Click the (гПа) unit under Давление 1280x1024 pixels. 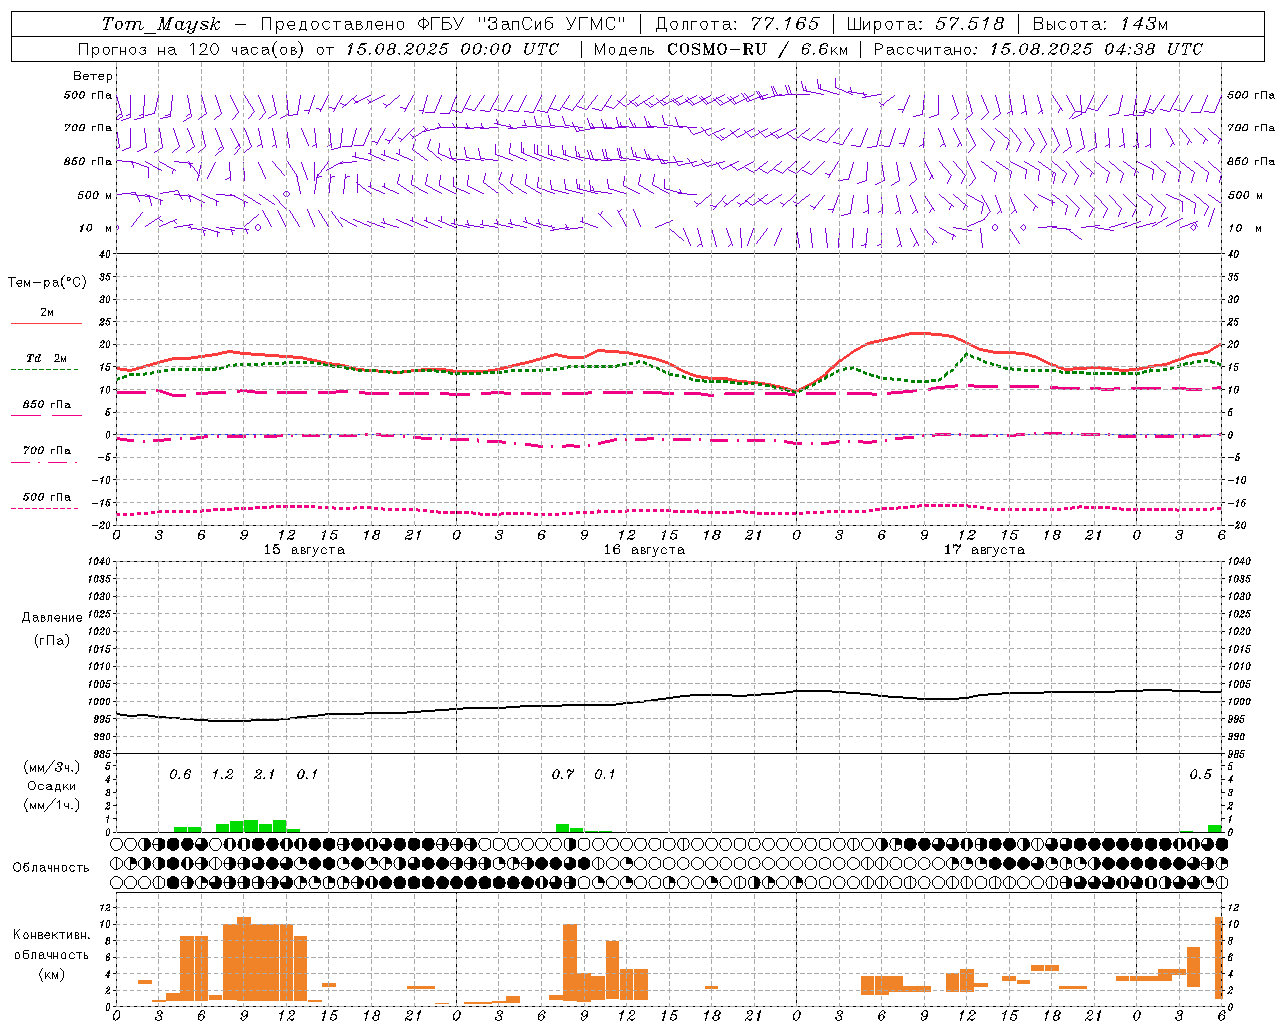coord(52,640)
